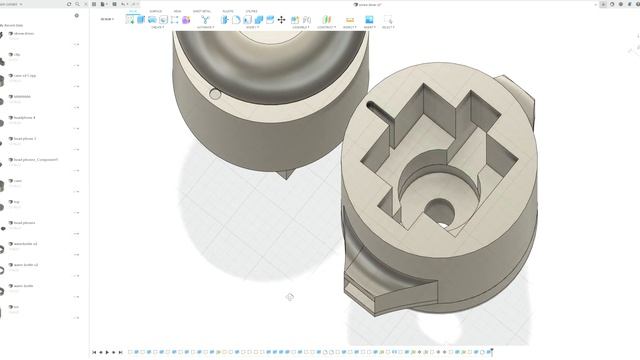Click the timeline end-of-history marker

[491, 351]
